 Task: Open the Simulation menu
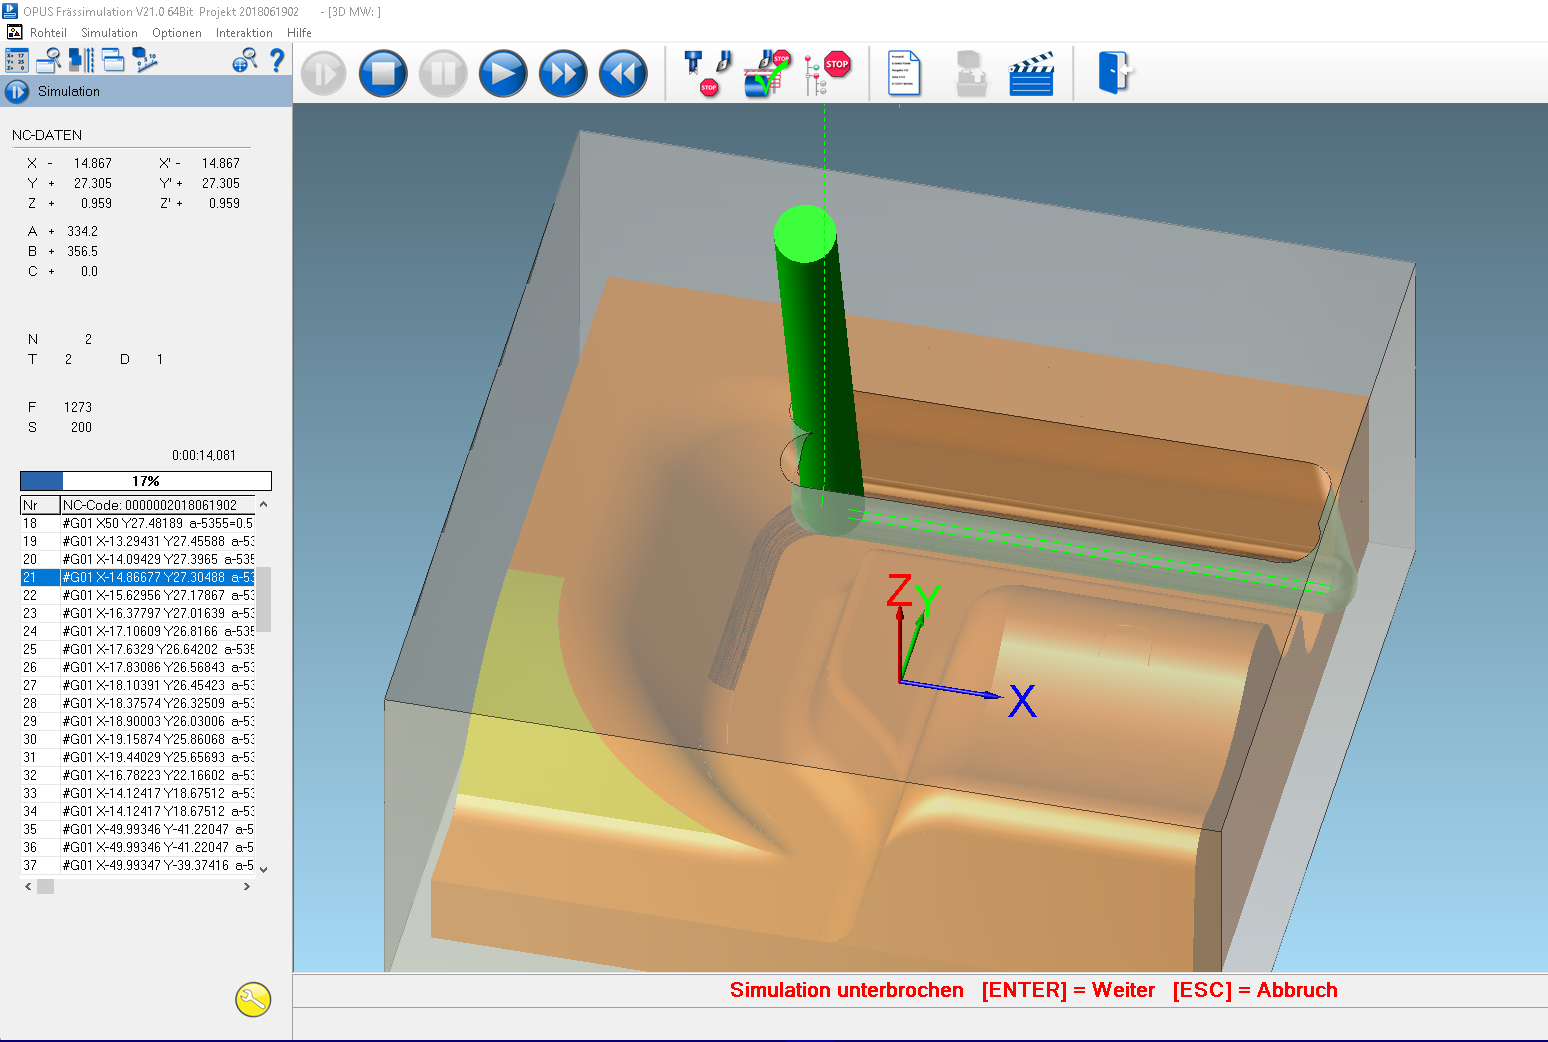point(109,33)
